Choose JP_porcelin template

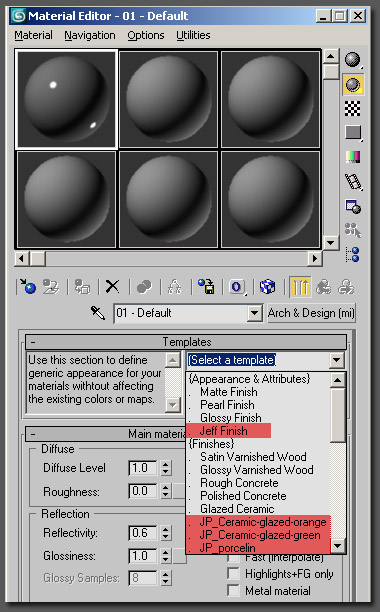click(x=227, y=548)
